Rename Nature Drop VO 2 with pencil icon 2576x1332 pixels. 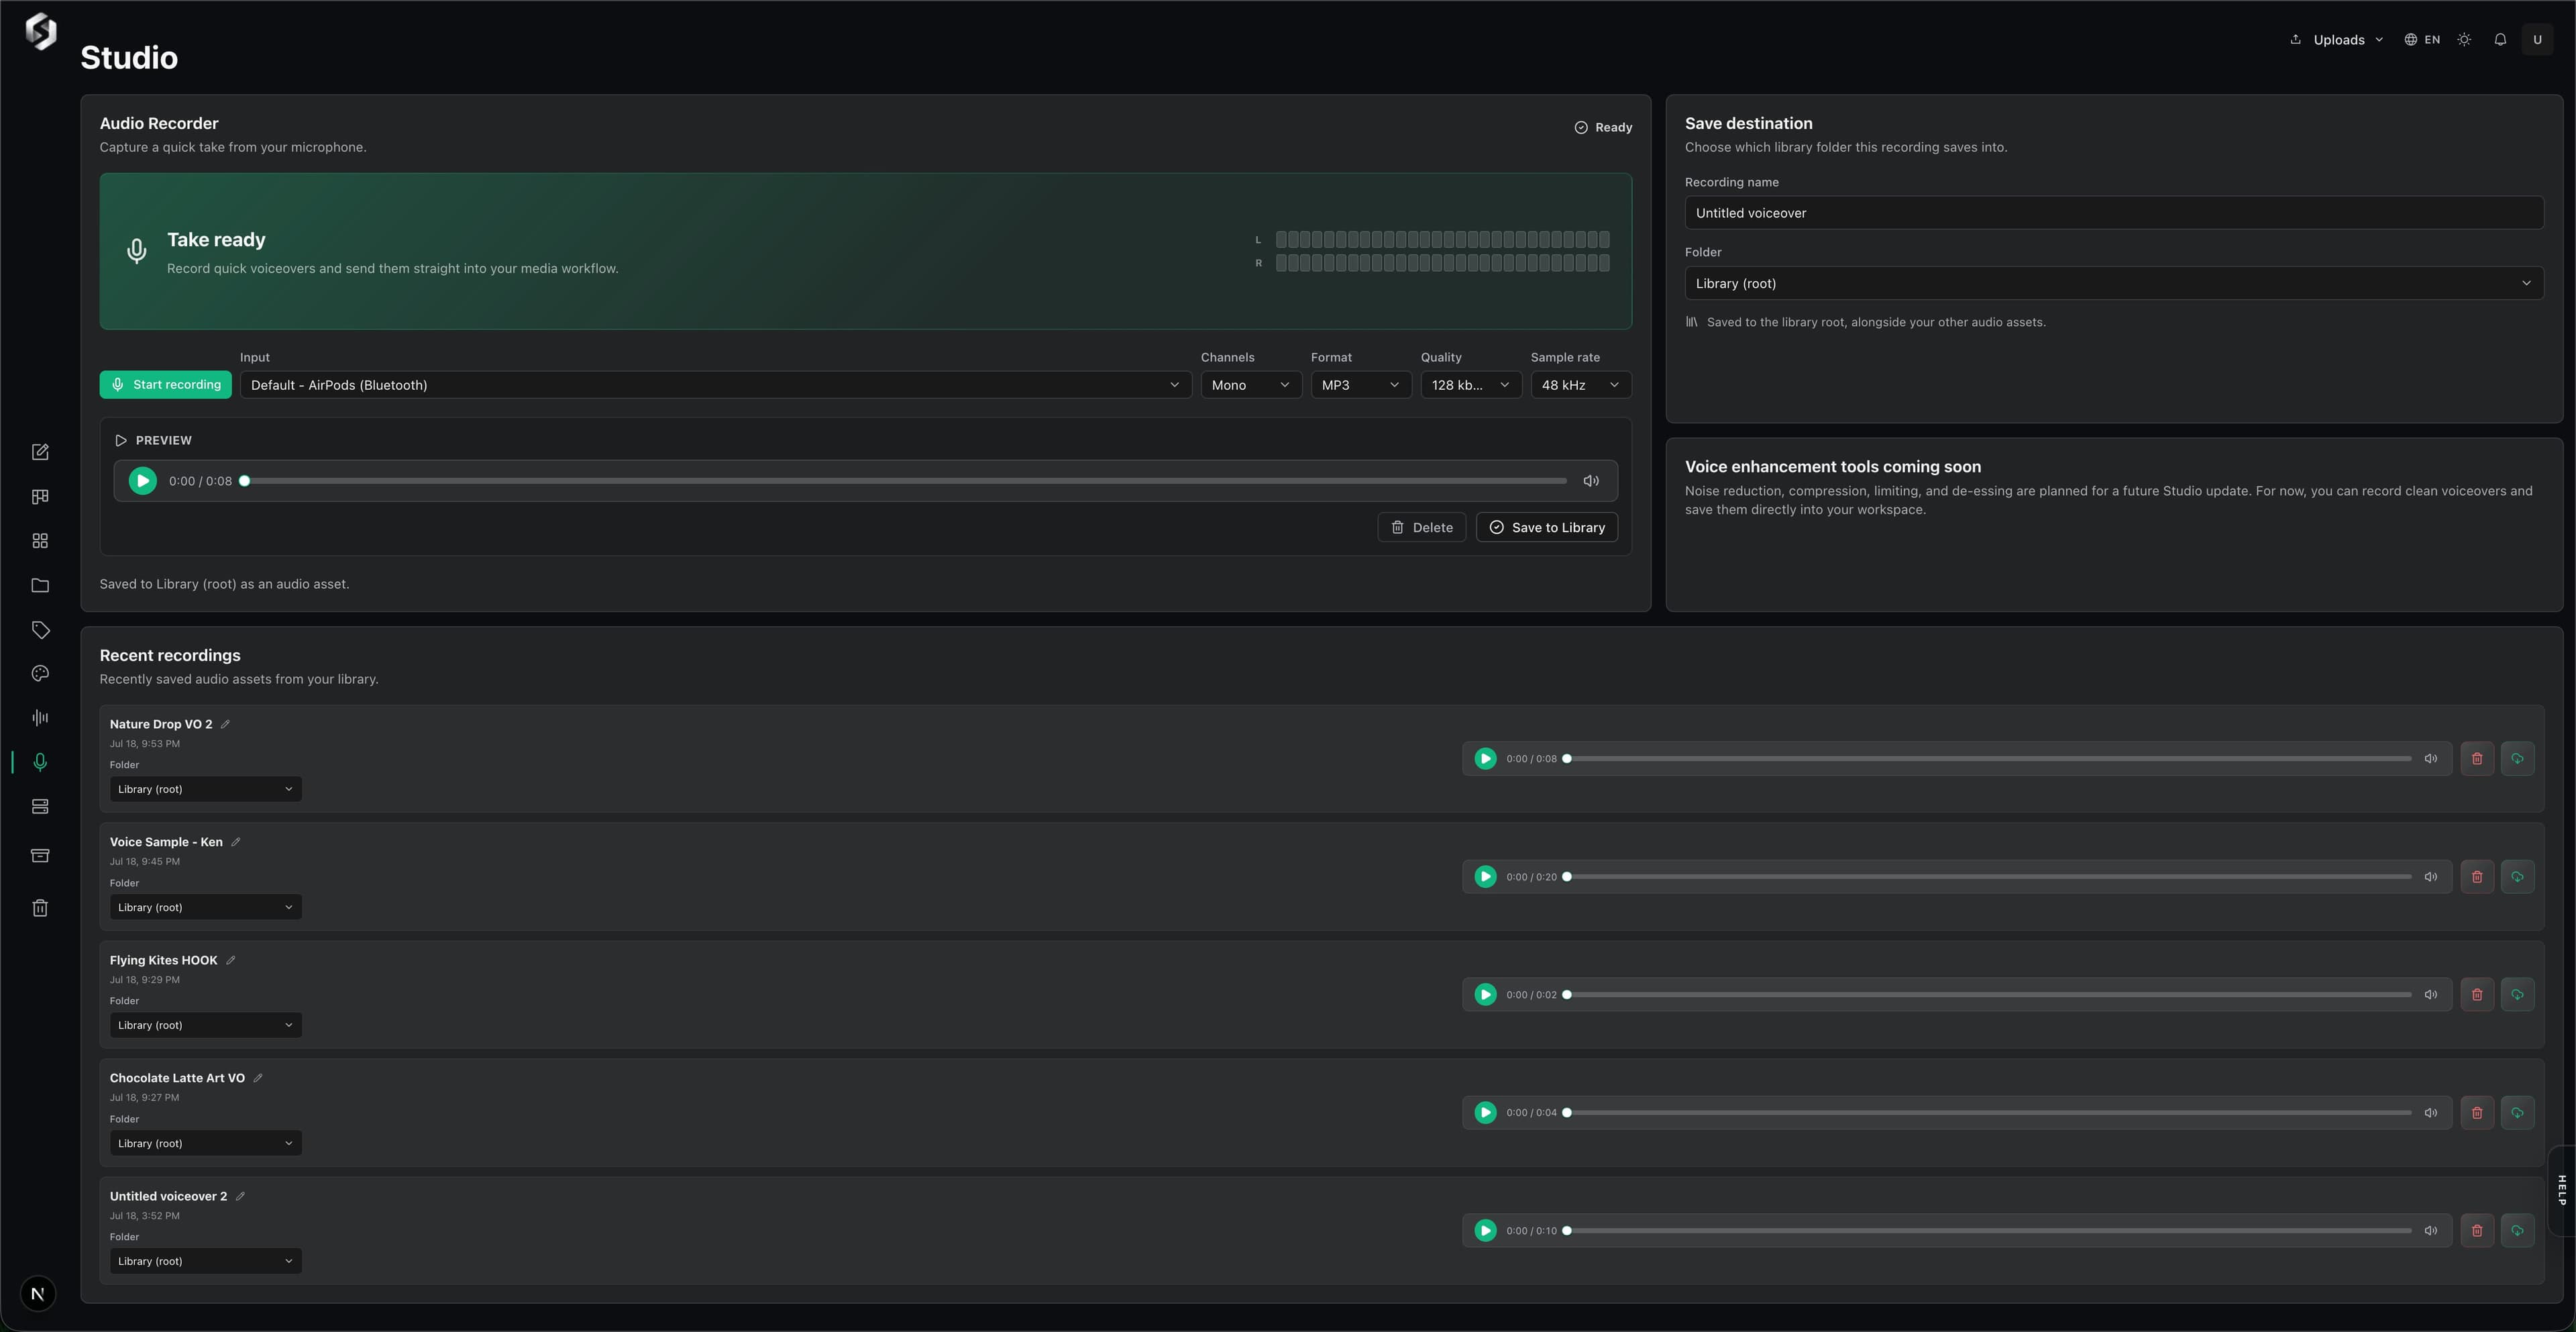coord(225,724)
